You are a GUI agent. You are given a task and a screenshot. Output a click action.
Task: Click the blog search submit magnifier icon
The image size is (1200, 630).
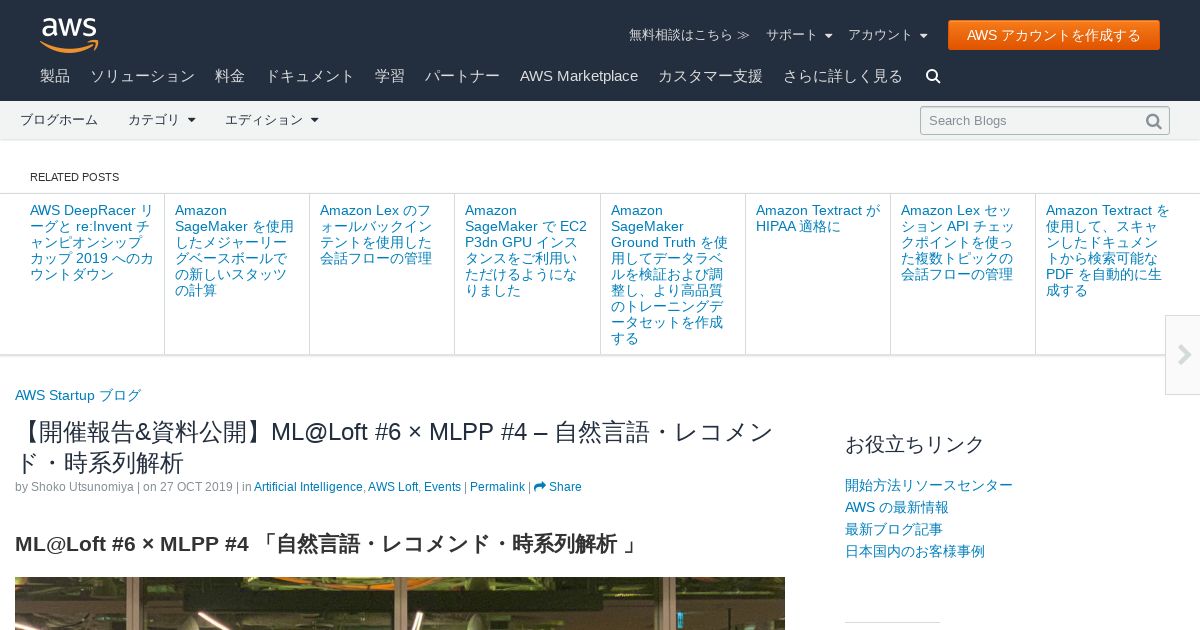point(1153,121)
